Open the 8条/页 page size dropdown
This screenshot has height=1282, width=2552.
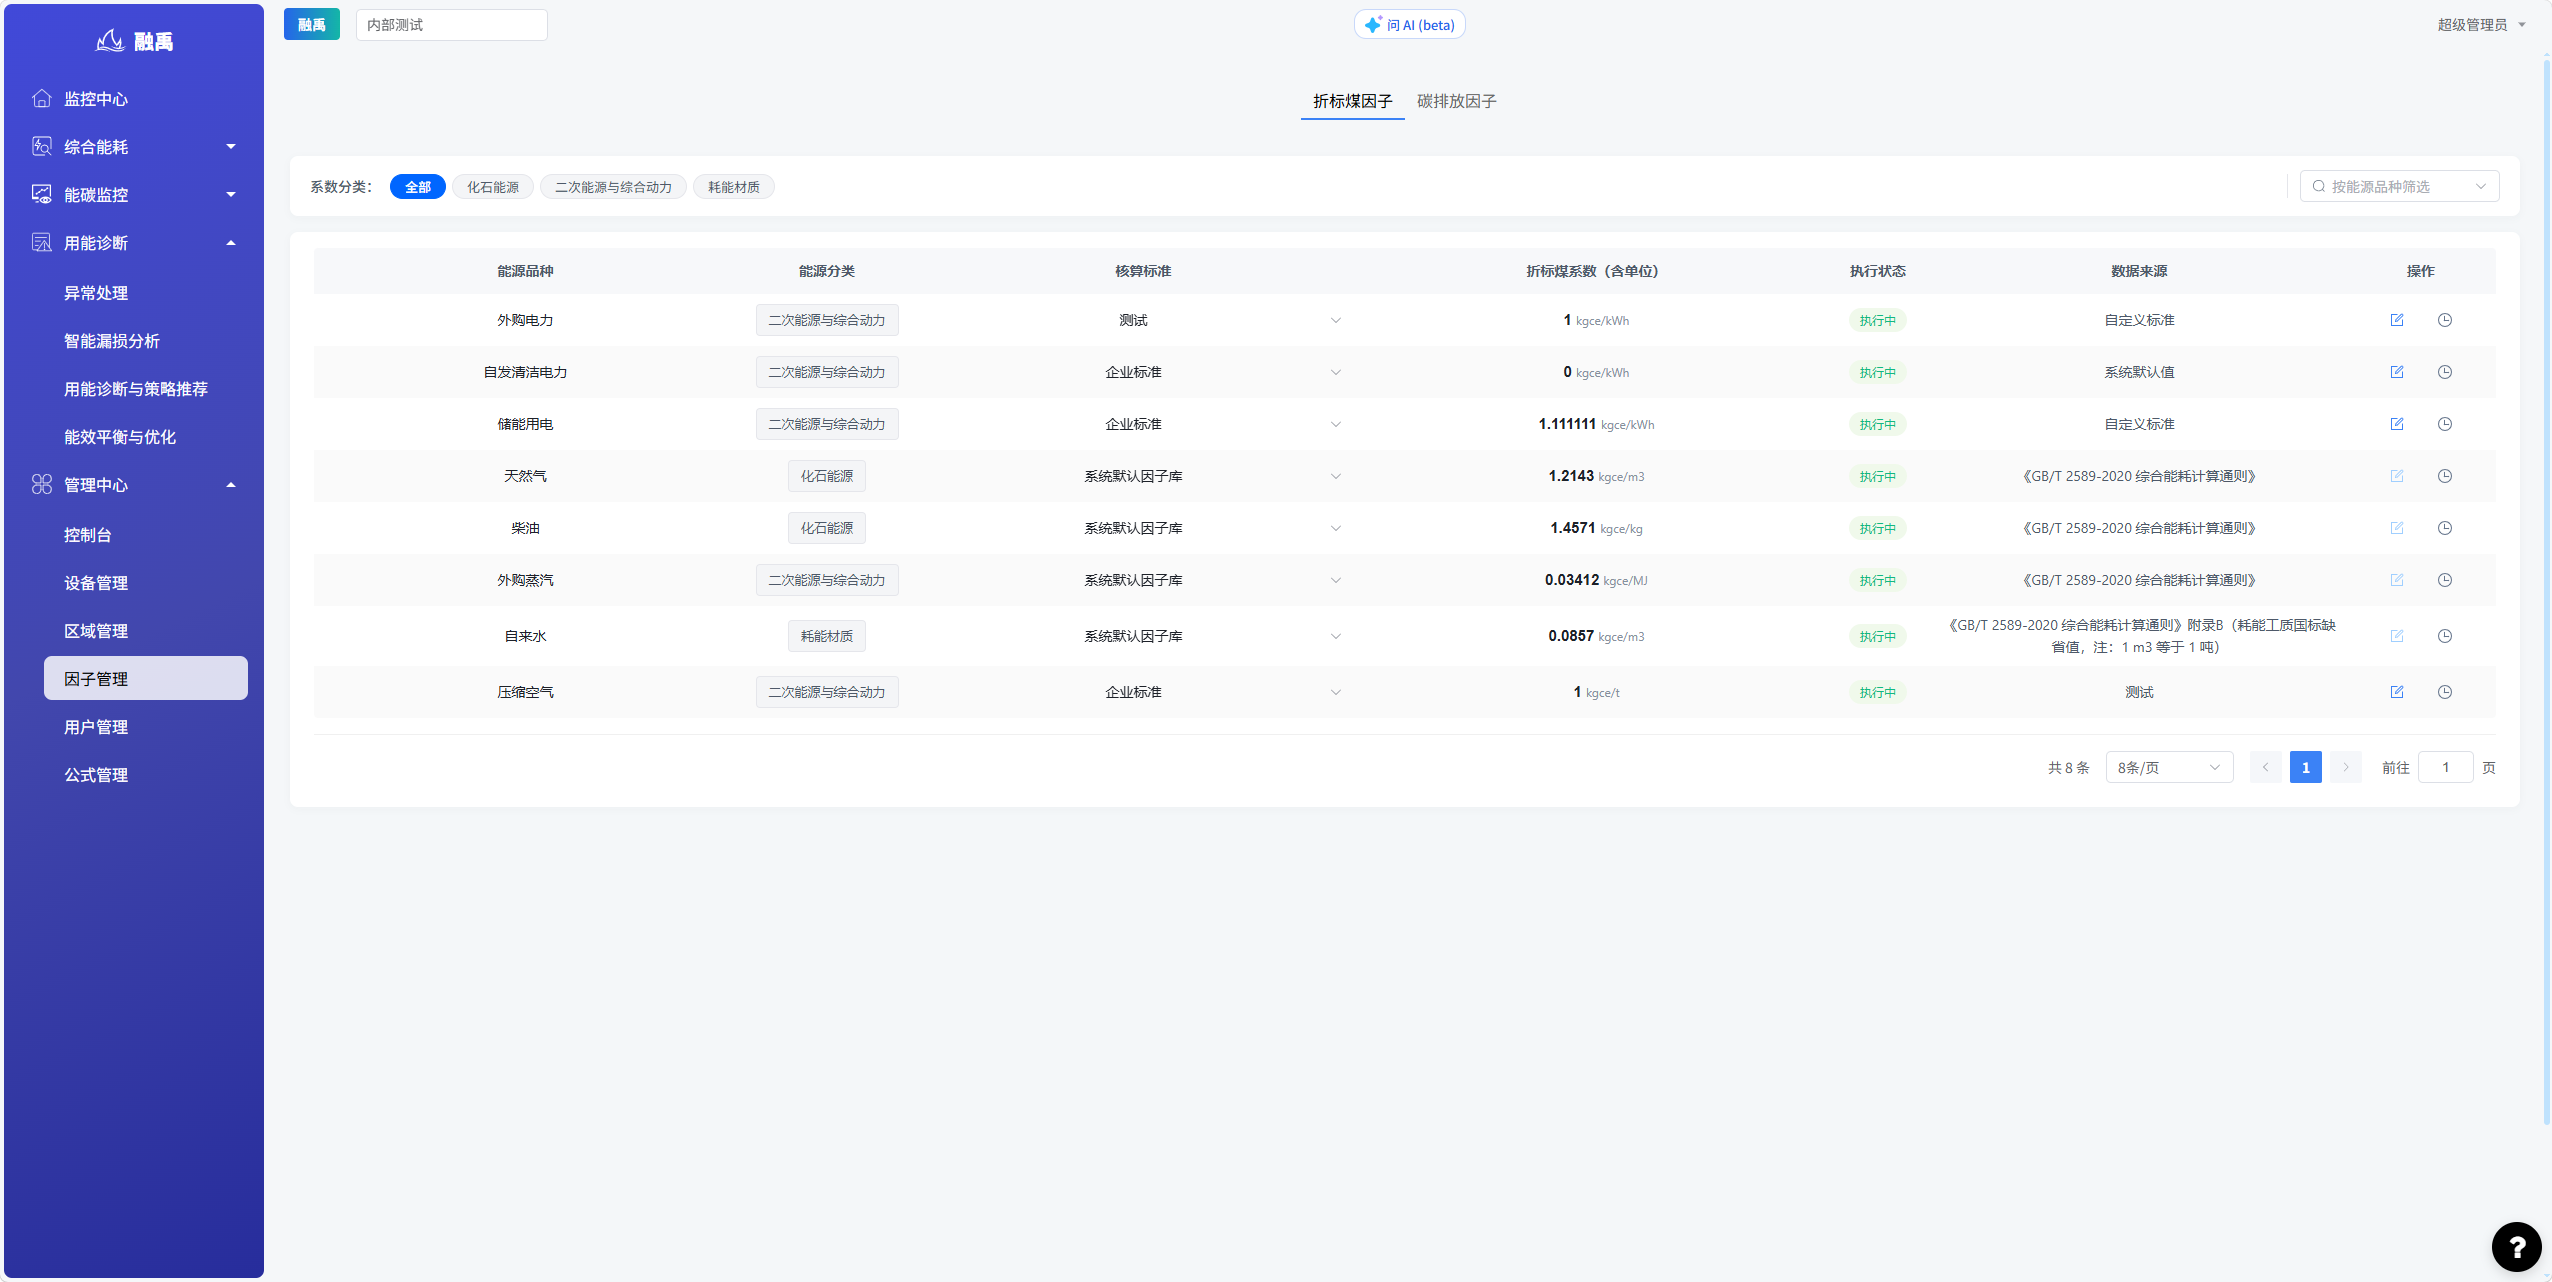pyautogui.click(x=2168, y=767)
